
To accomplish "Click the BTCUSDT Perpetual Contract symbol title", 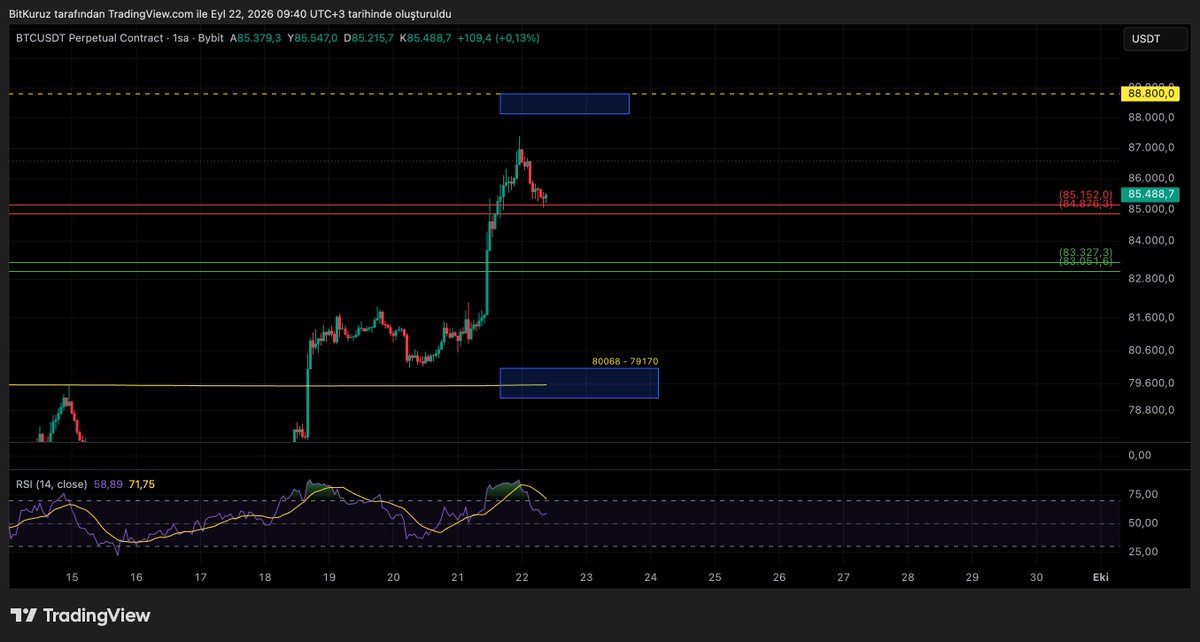I will (90, 38).
